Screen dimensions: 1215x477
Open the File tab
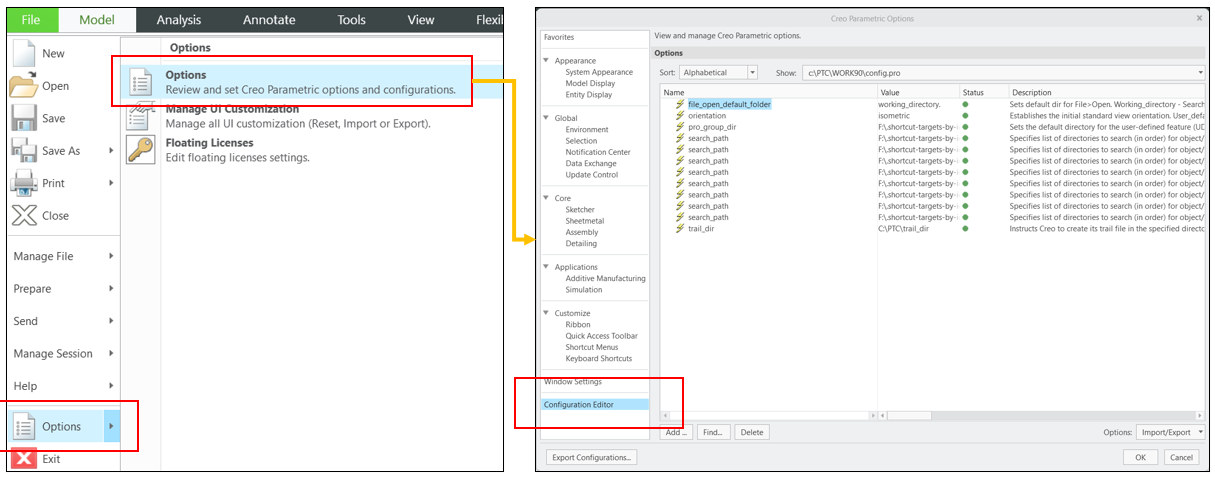click(x=30, y=20)
